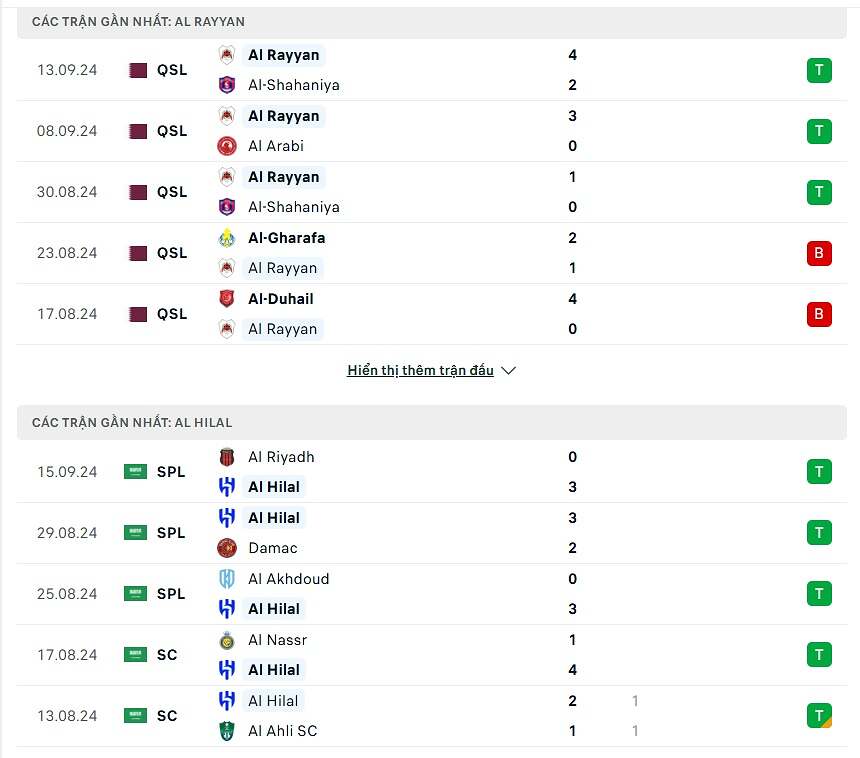860x758 pixels.
Task: Click the red B badge for Al-Duhail match
Action: (x=819, y=314)
